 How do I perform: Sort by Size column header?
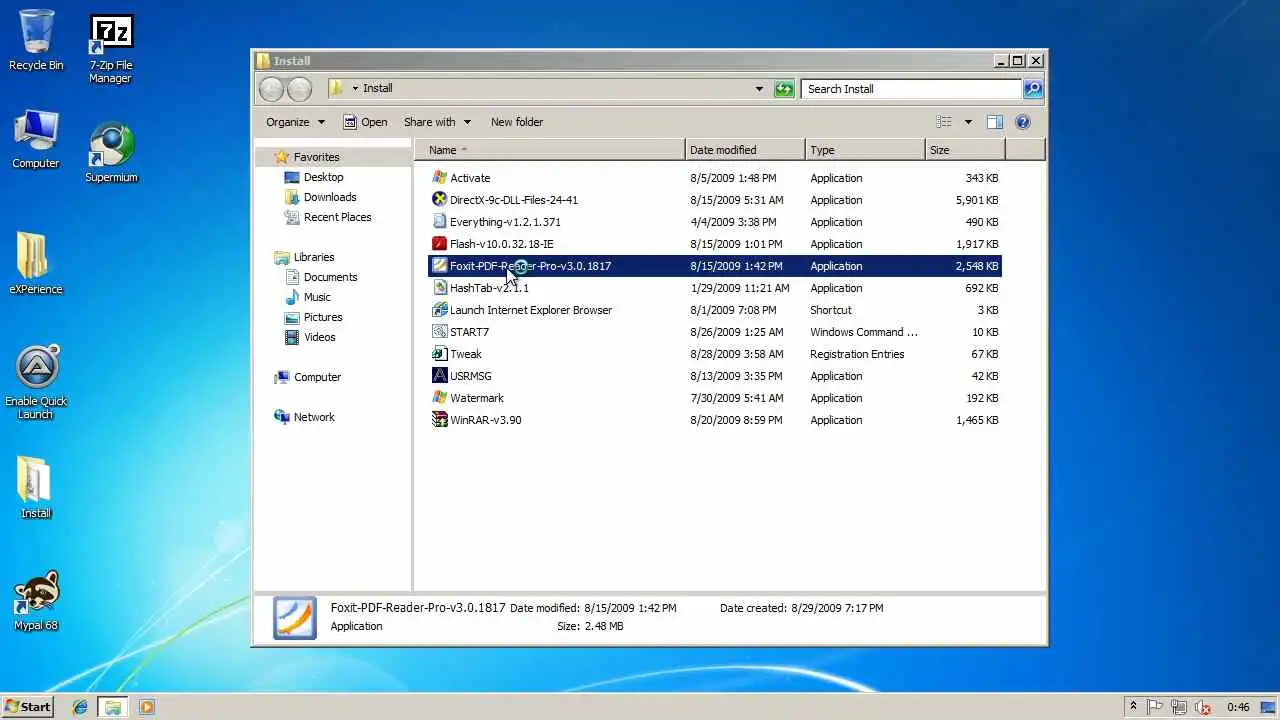pyautogui.click(x=965, y=150)
